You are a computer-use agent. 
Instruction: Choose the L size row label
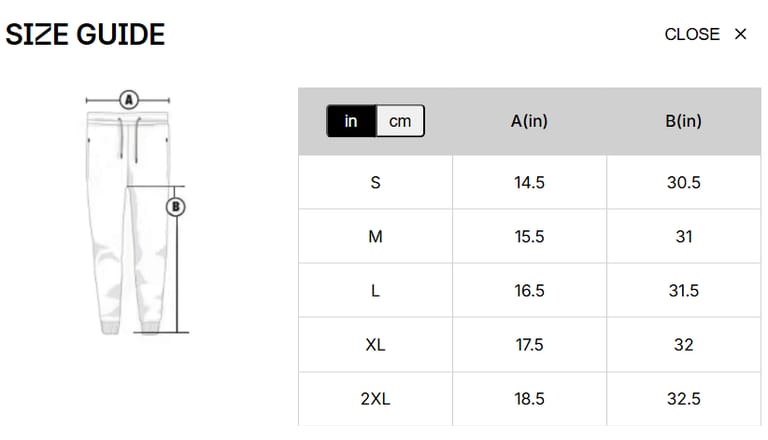coord(375,291)
